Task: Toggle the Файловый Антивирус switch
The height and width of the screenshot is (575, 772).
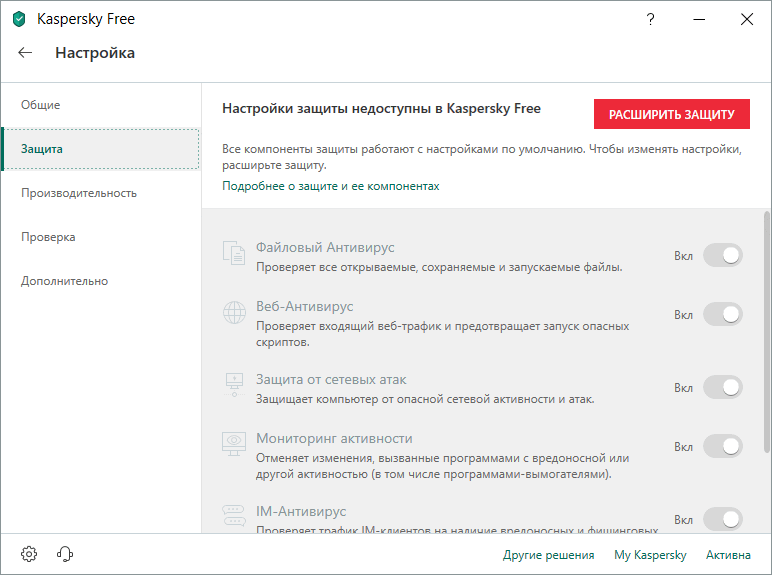Action: point(722,256)
